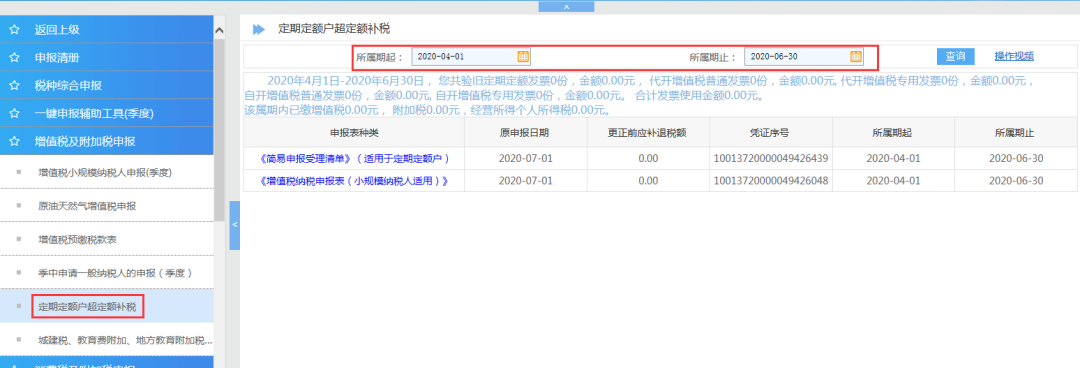1080x368 pixels.
Task: Open 《增值税纳税申报表（小规模纳税人适用）》 link
Action: tap(354, 181)
